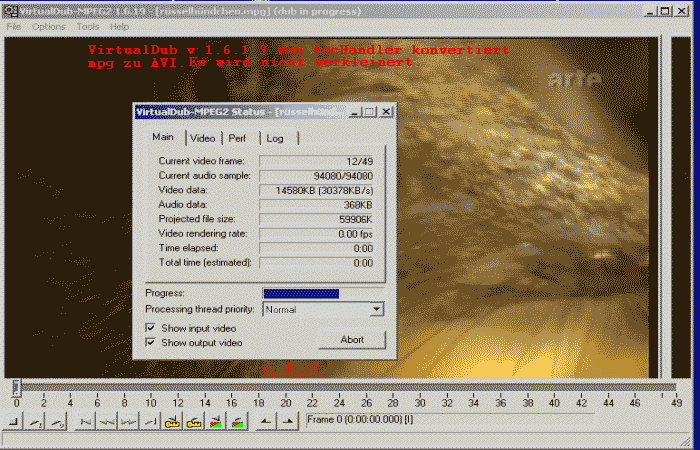The height and width of the screenshot is (450, 700).
Task: Start input playback from the toolbar
Action: click(36, 422)
